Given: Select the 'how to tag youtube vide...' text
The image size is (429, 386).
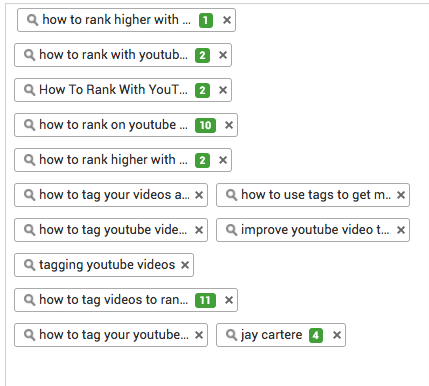Looking at the screenshot, I should point(113,230).
